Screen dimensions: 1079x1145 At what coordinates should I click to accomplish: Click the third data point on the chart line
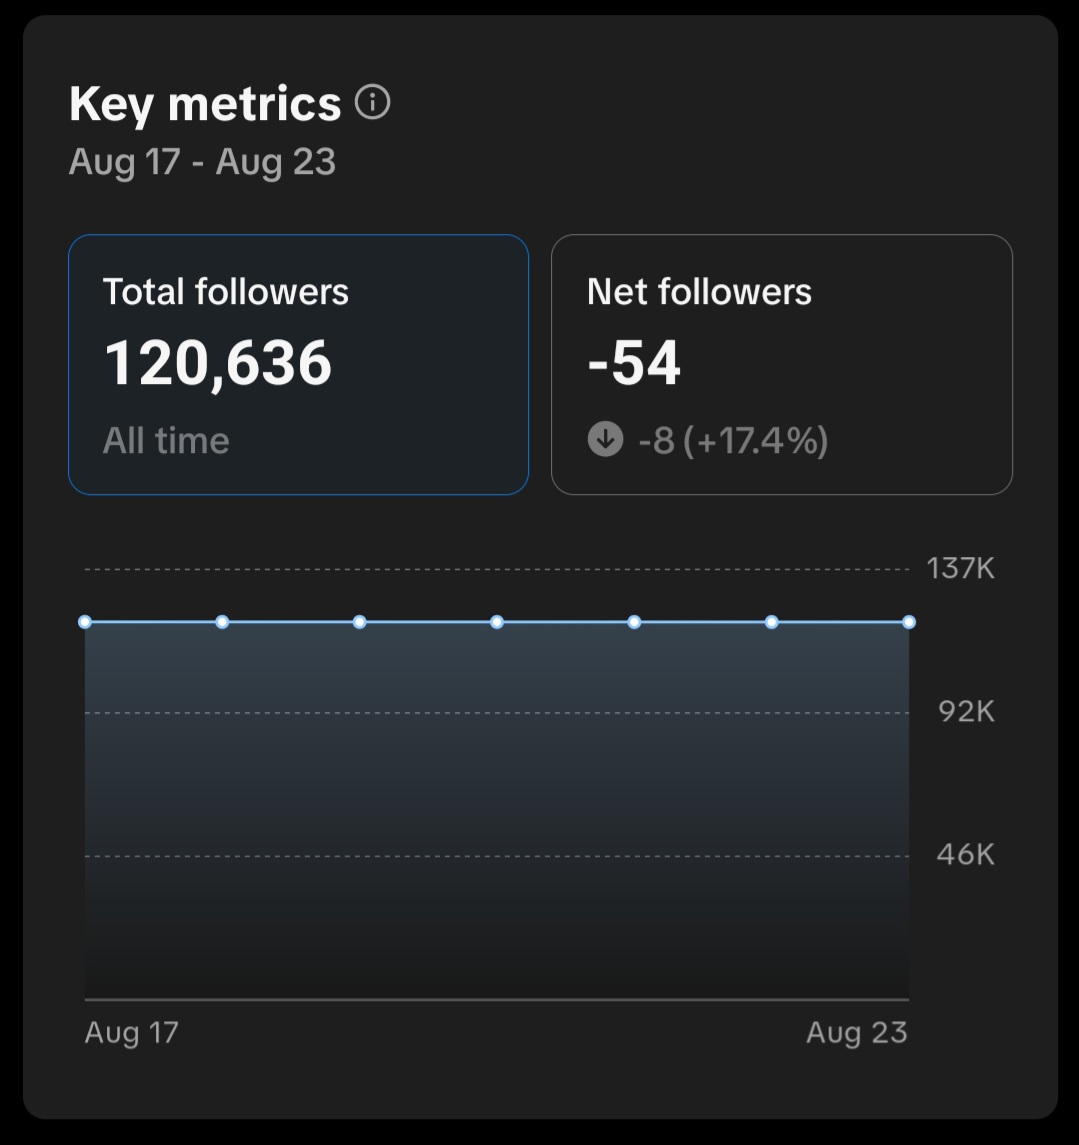[x=360, y=622]
